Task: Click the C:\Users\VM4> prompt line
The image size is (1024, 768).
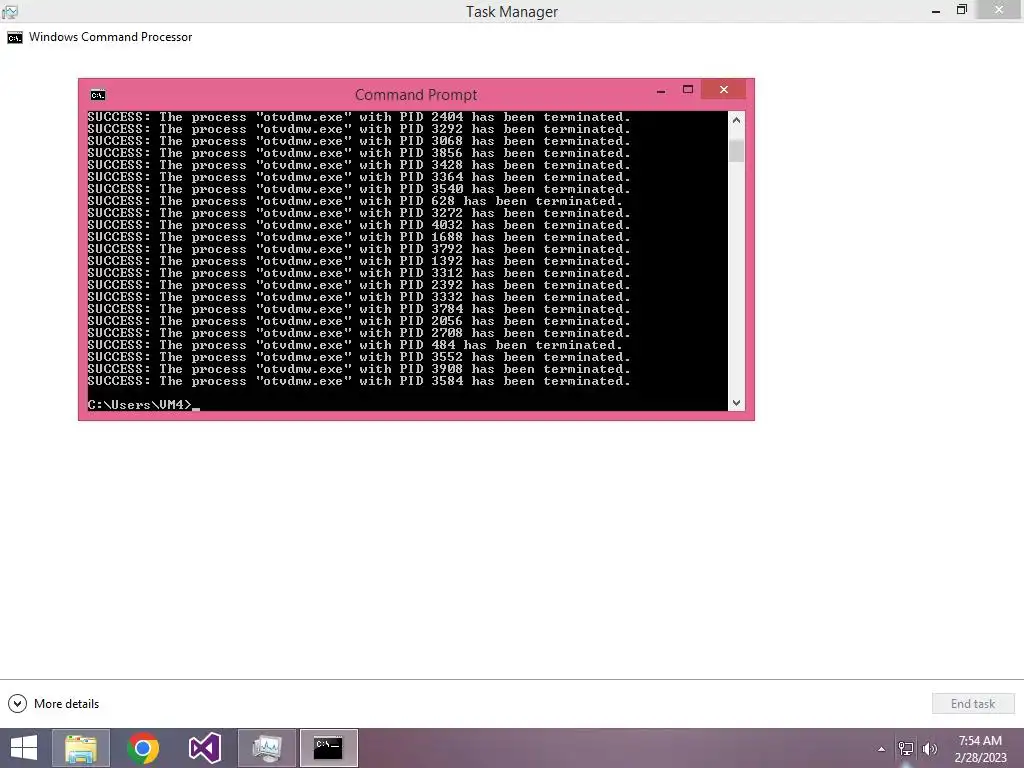Action: point(144,405)
